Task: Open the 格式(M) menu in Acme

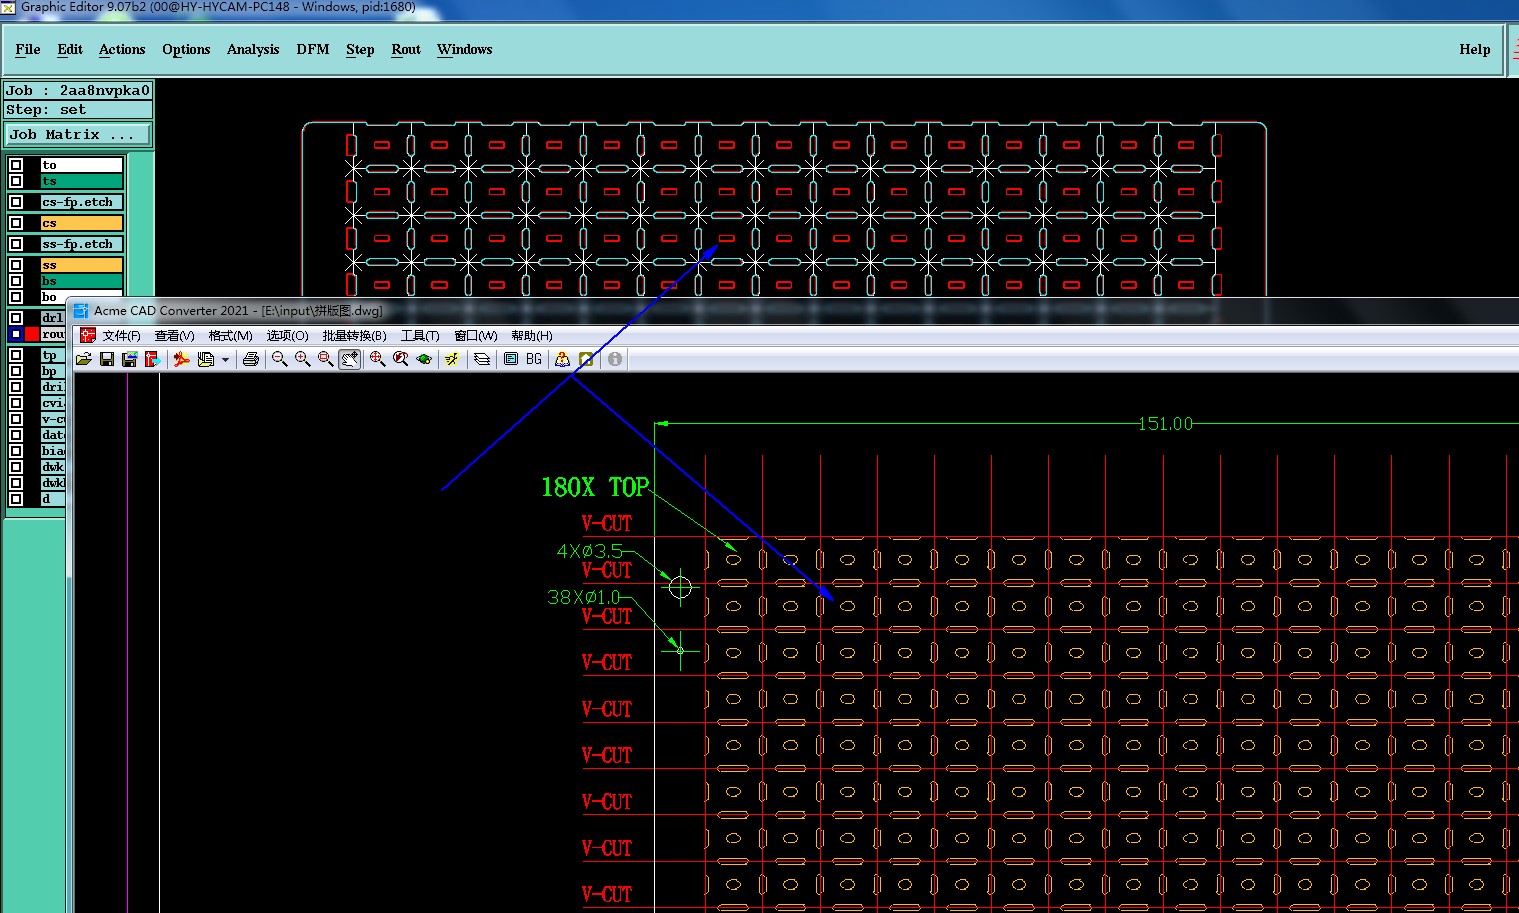Action: (x=231, y=336)
